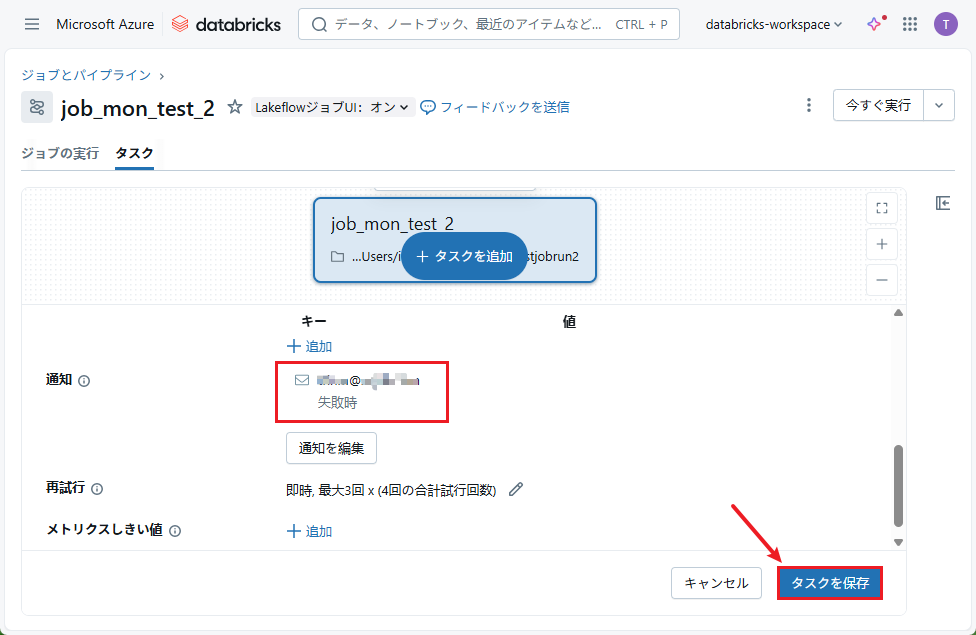This screenshot has height=635, width=976.
Task: Click the 今すぐ実行 button
Action: pyautogui.click(x=878, y=105)
